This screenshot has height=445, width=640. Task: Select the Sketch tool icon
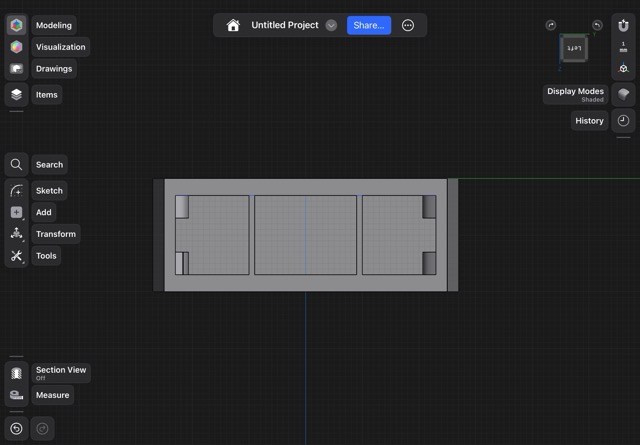point(16,191)
